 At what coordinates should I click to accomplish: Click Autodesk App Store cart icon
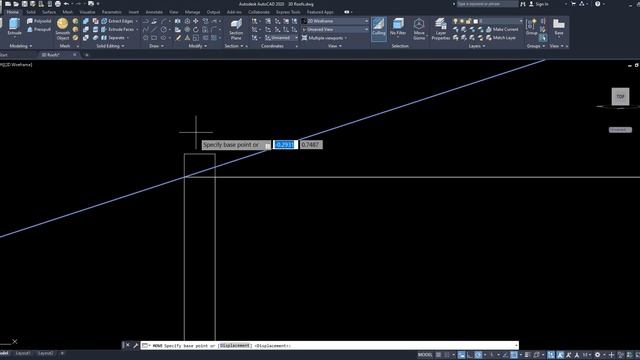tap(573, 4)
